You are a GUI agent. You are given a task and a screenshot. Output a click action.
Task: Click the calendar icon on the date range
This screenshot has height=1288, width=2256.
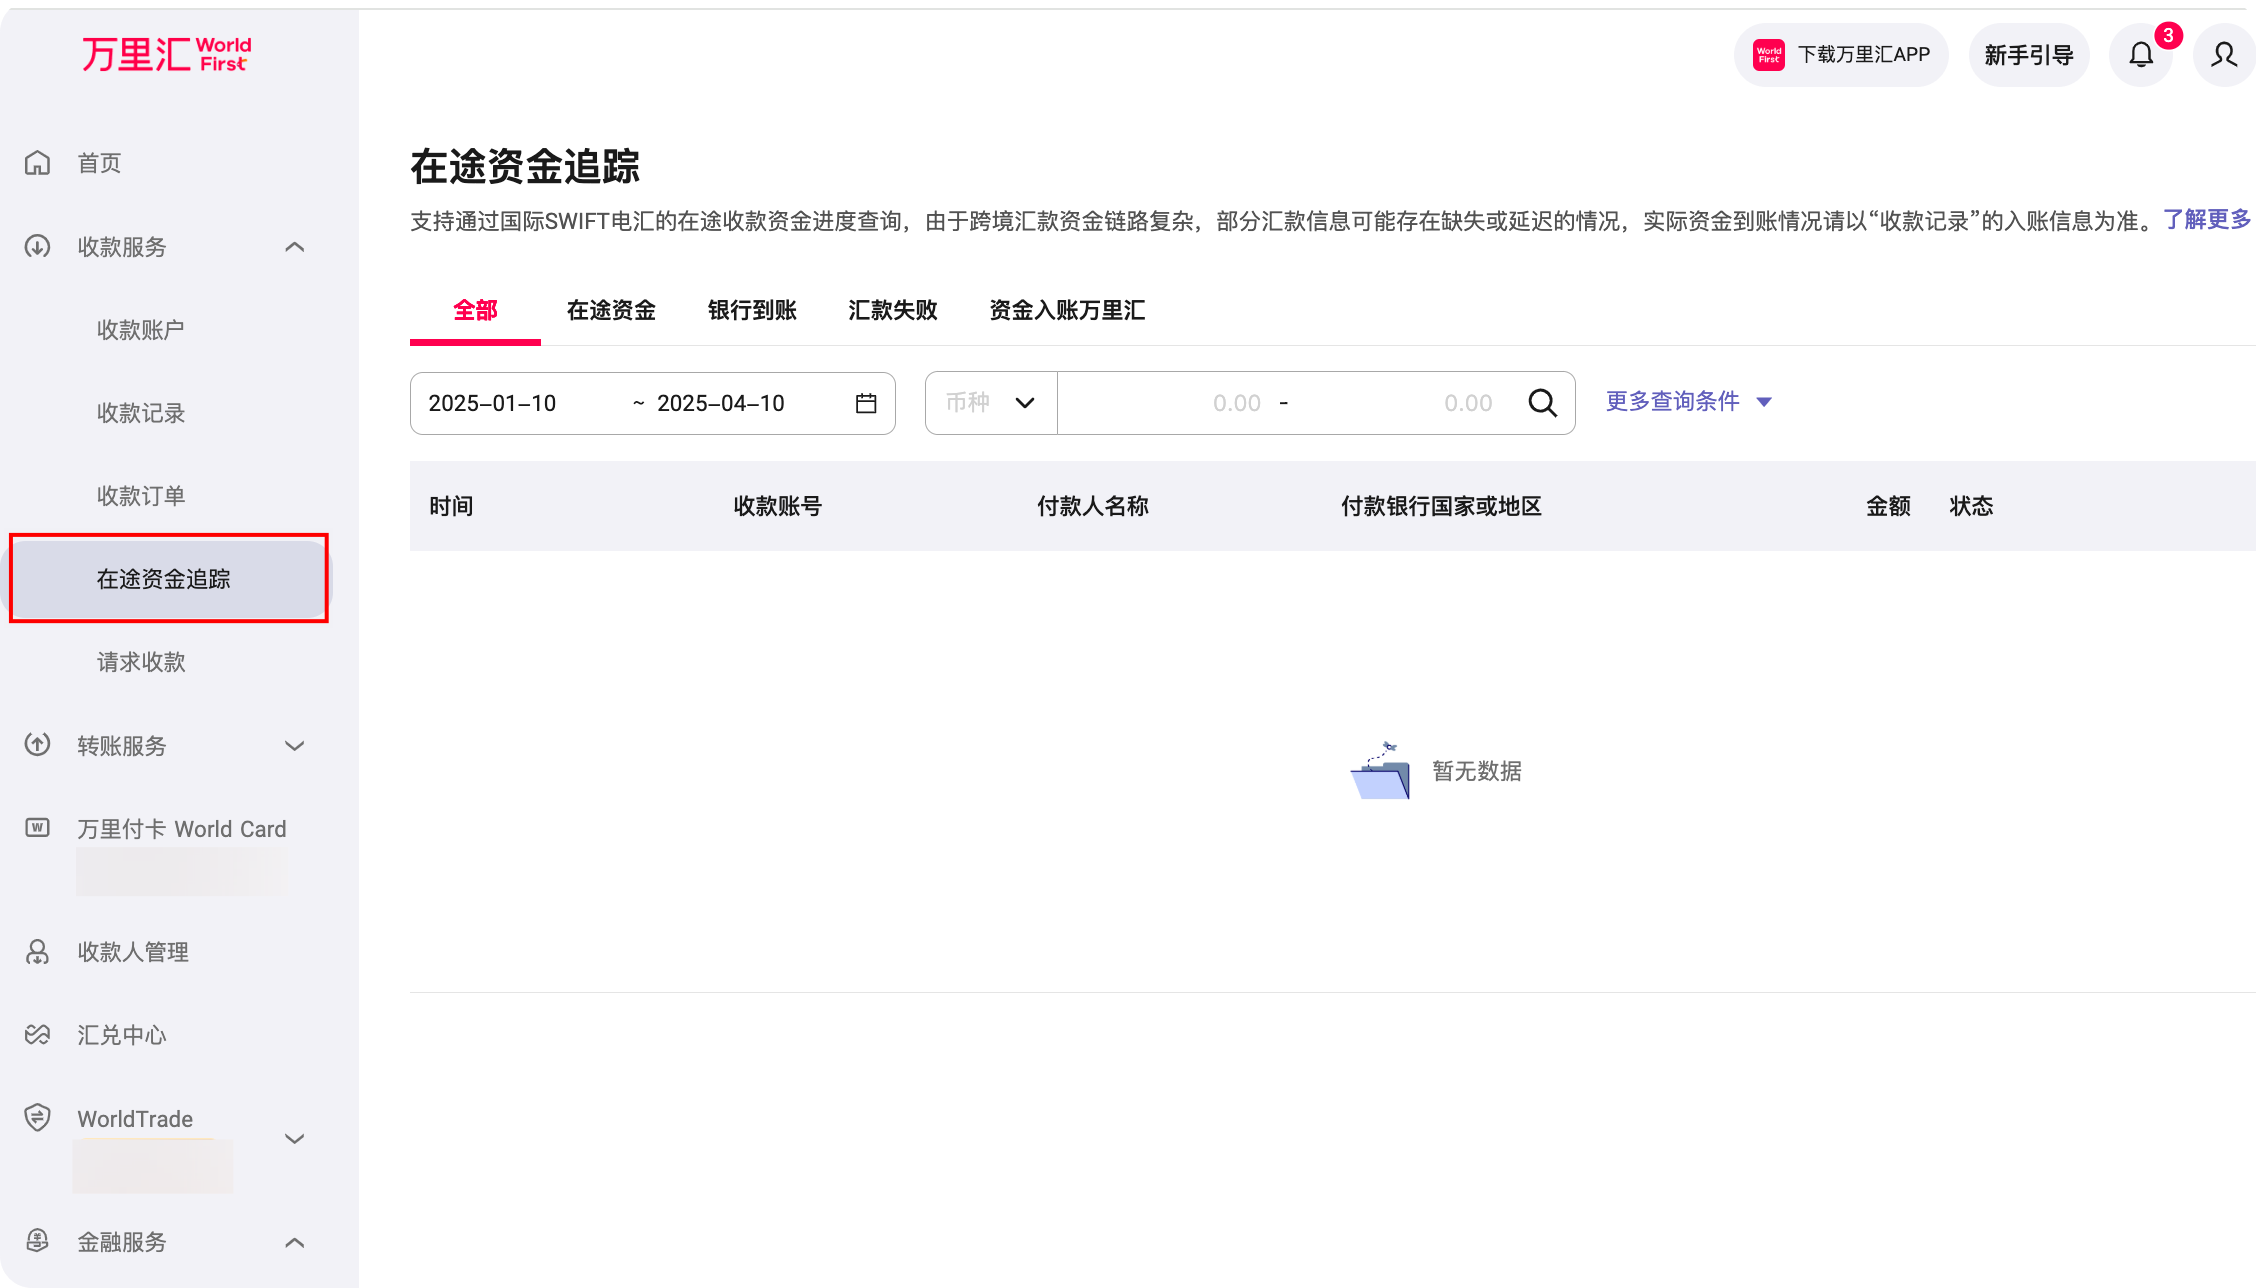point(866,403)
